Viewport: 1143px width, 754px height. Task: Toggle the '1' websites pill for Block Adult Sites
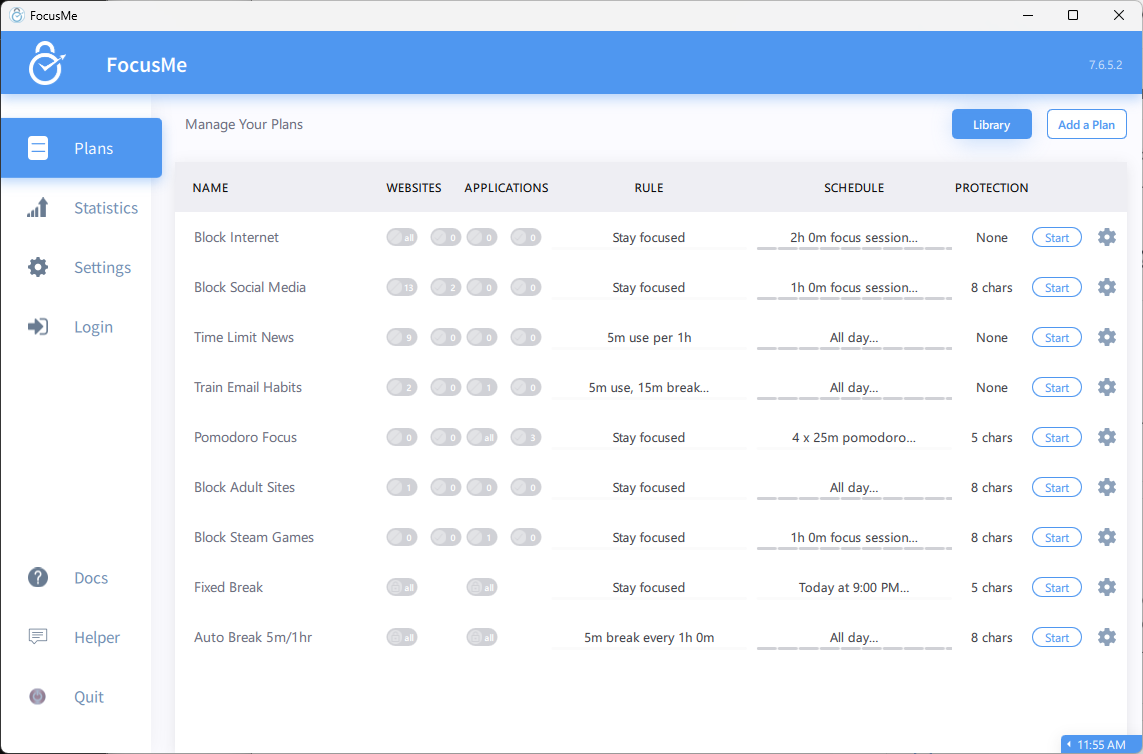pyautogui.click(x=402, y=487)
